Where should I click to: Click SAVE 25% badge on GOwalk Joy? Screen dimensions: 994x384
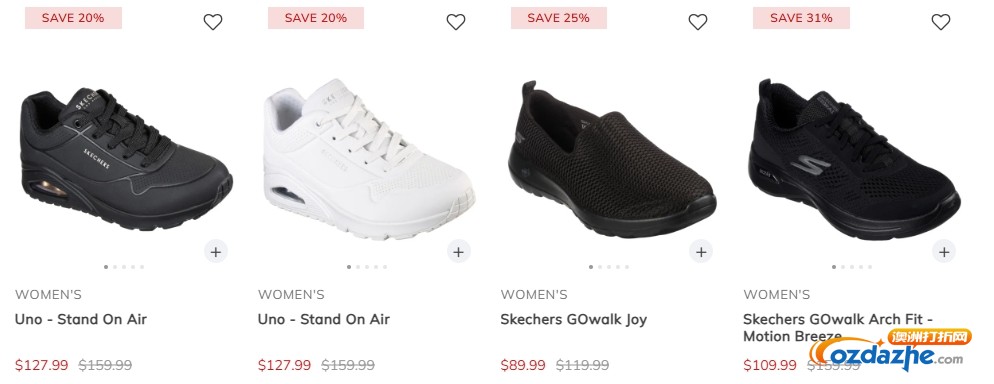tap(558, 18)
